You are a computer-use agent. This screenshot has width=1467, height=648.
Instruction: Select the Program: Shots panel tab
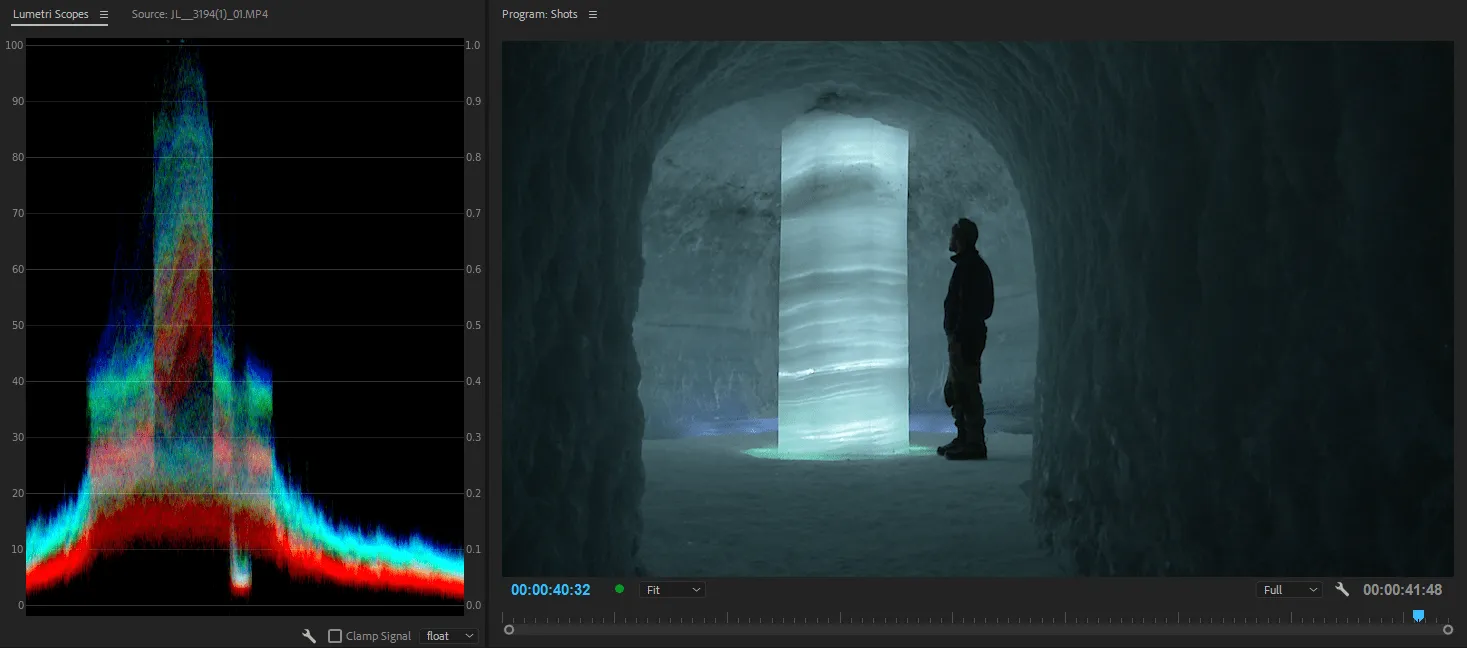(540, 15)
